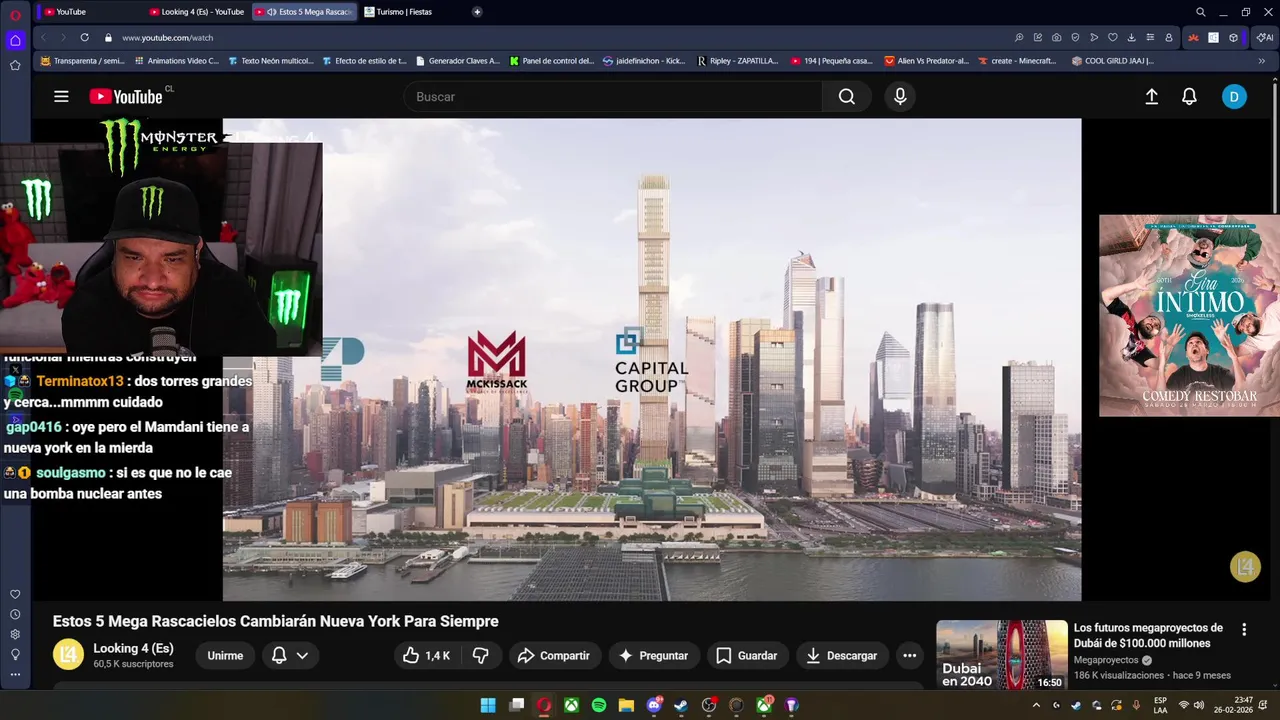Screen dimensions: 1280x720
Task: Open 'Ripley - ZAPATILLA...' bookmark
Action: click(x=737, y=61)
